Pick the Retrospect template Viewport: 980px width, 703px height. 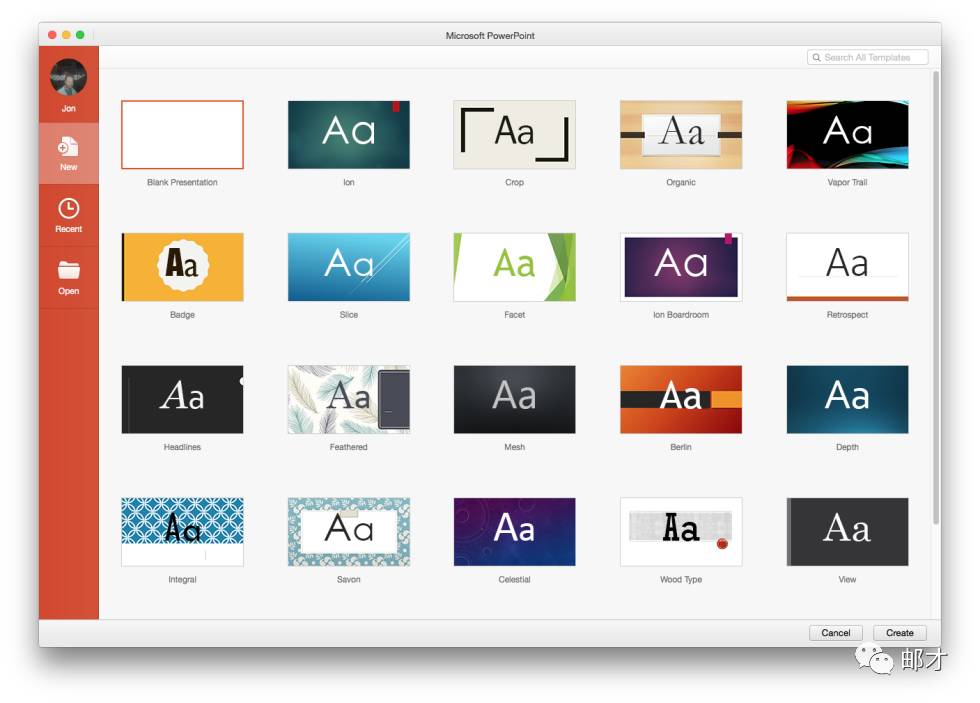[847, 267]
